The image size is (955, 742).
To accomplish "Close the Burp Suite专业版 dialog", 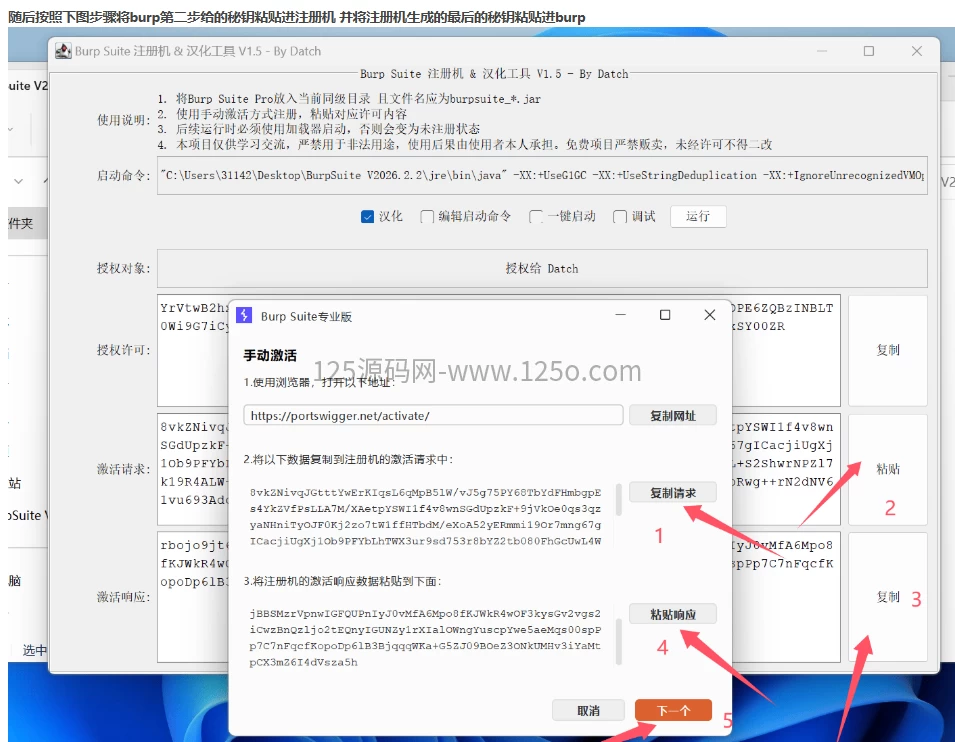I will (710, 315).
